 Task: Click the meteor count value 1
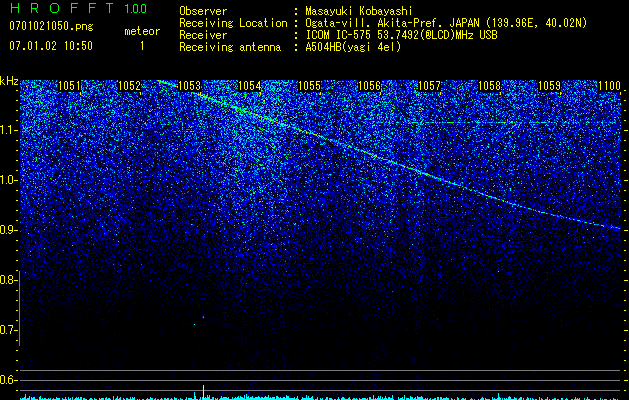coord(142,46)
